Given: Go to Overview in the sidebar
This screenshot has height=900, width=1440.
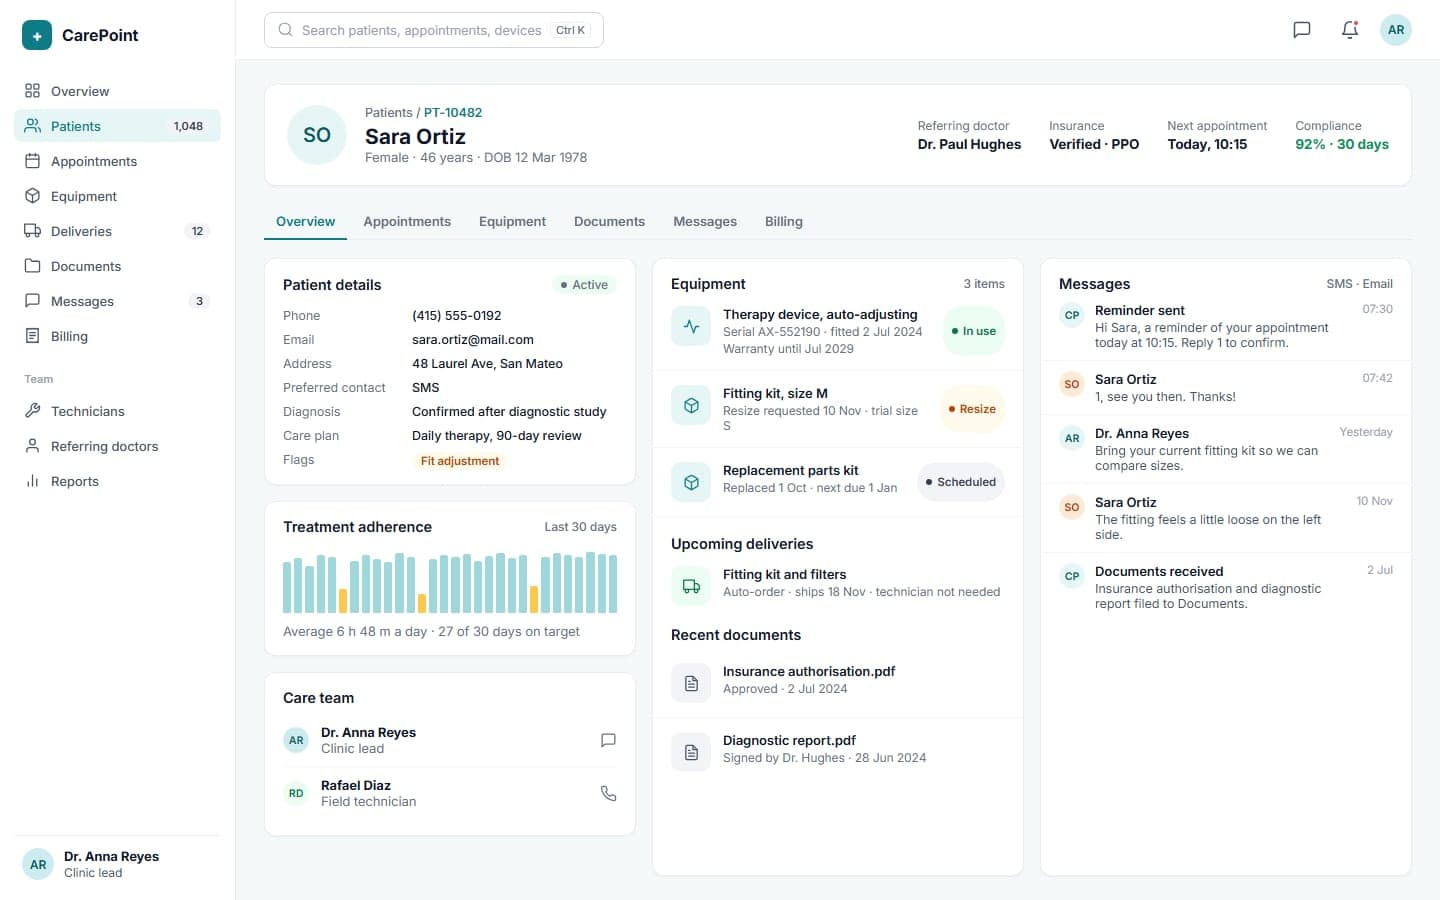Looking at the screenshot, I should click(118, 91).
